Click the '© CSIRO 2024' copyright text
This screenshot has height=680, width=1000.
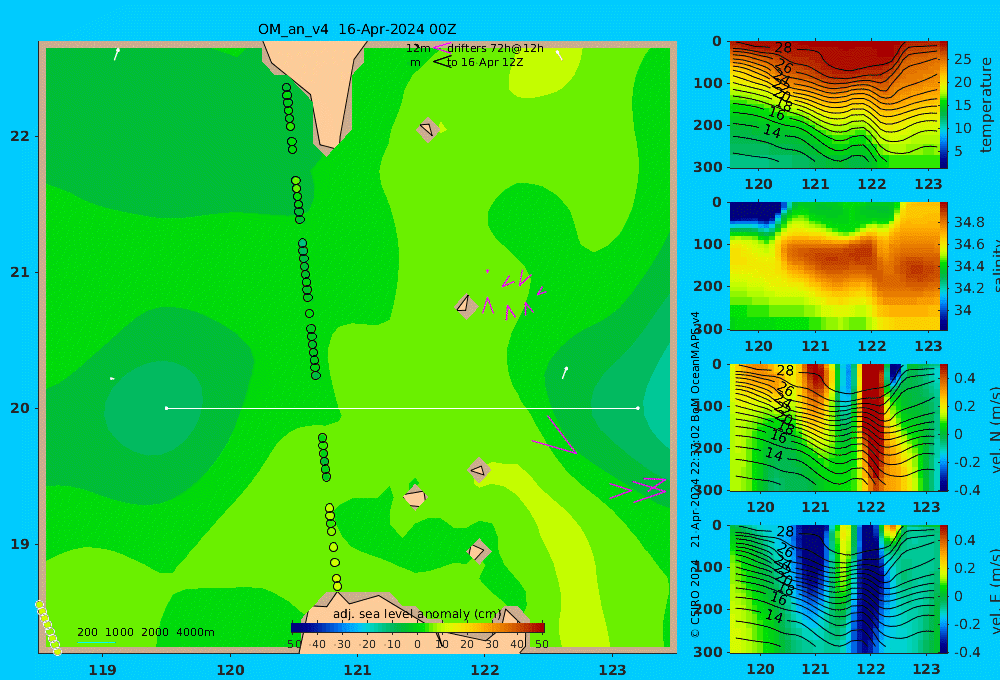[695, 598]
